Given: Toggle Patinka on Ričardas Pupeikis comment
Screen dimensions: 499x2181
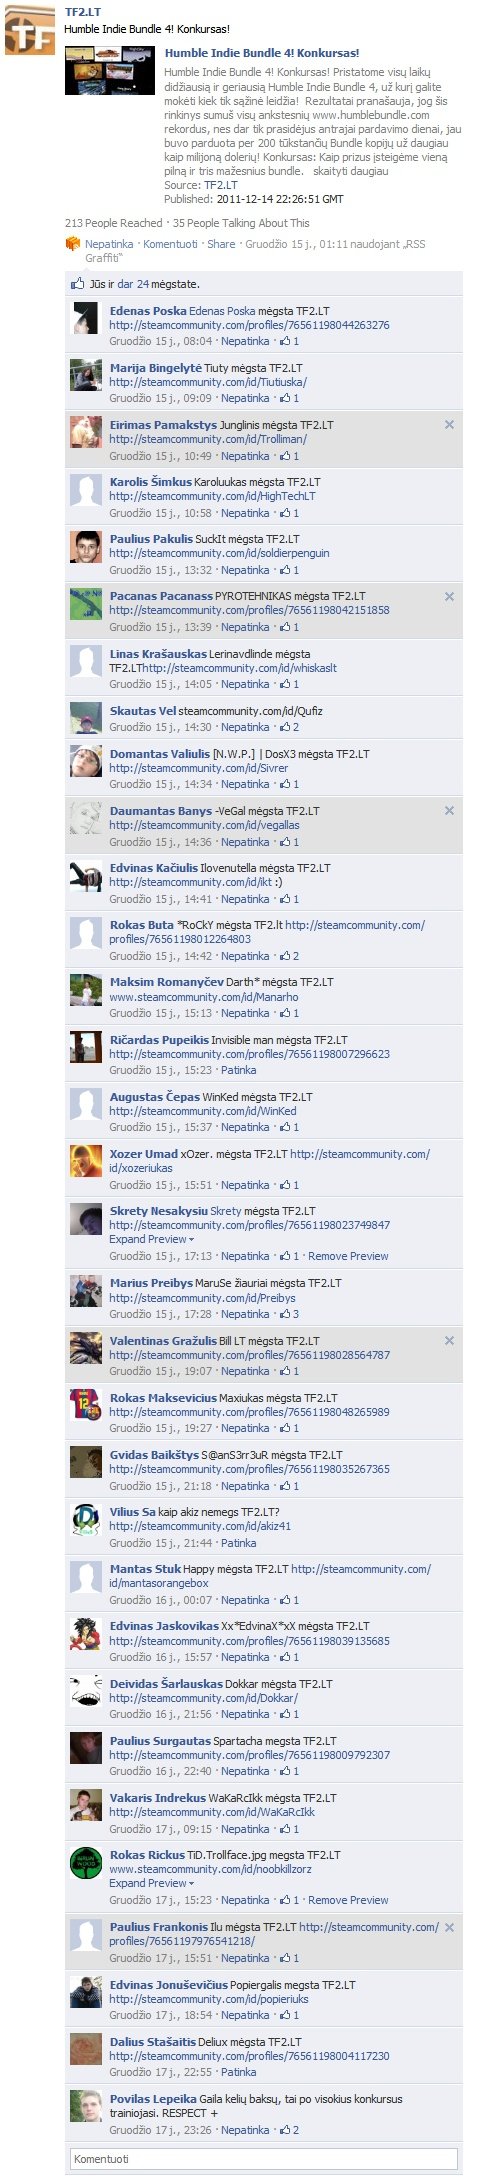Looking at the screenshot, I should [238, 1070].
